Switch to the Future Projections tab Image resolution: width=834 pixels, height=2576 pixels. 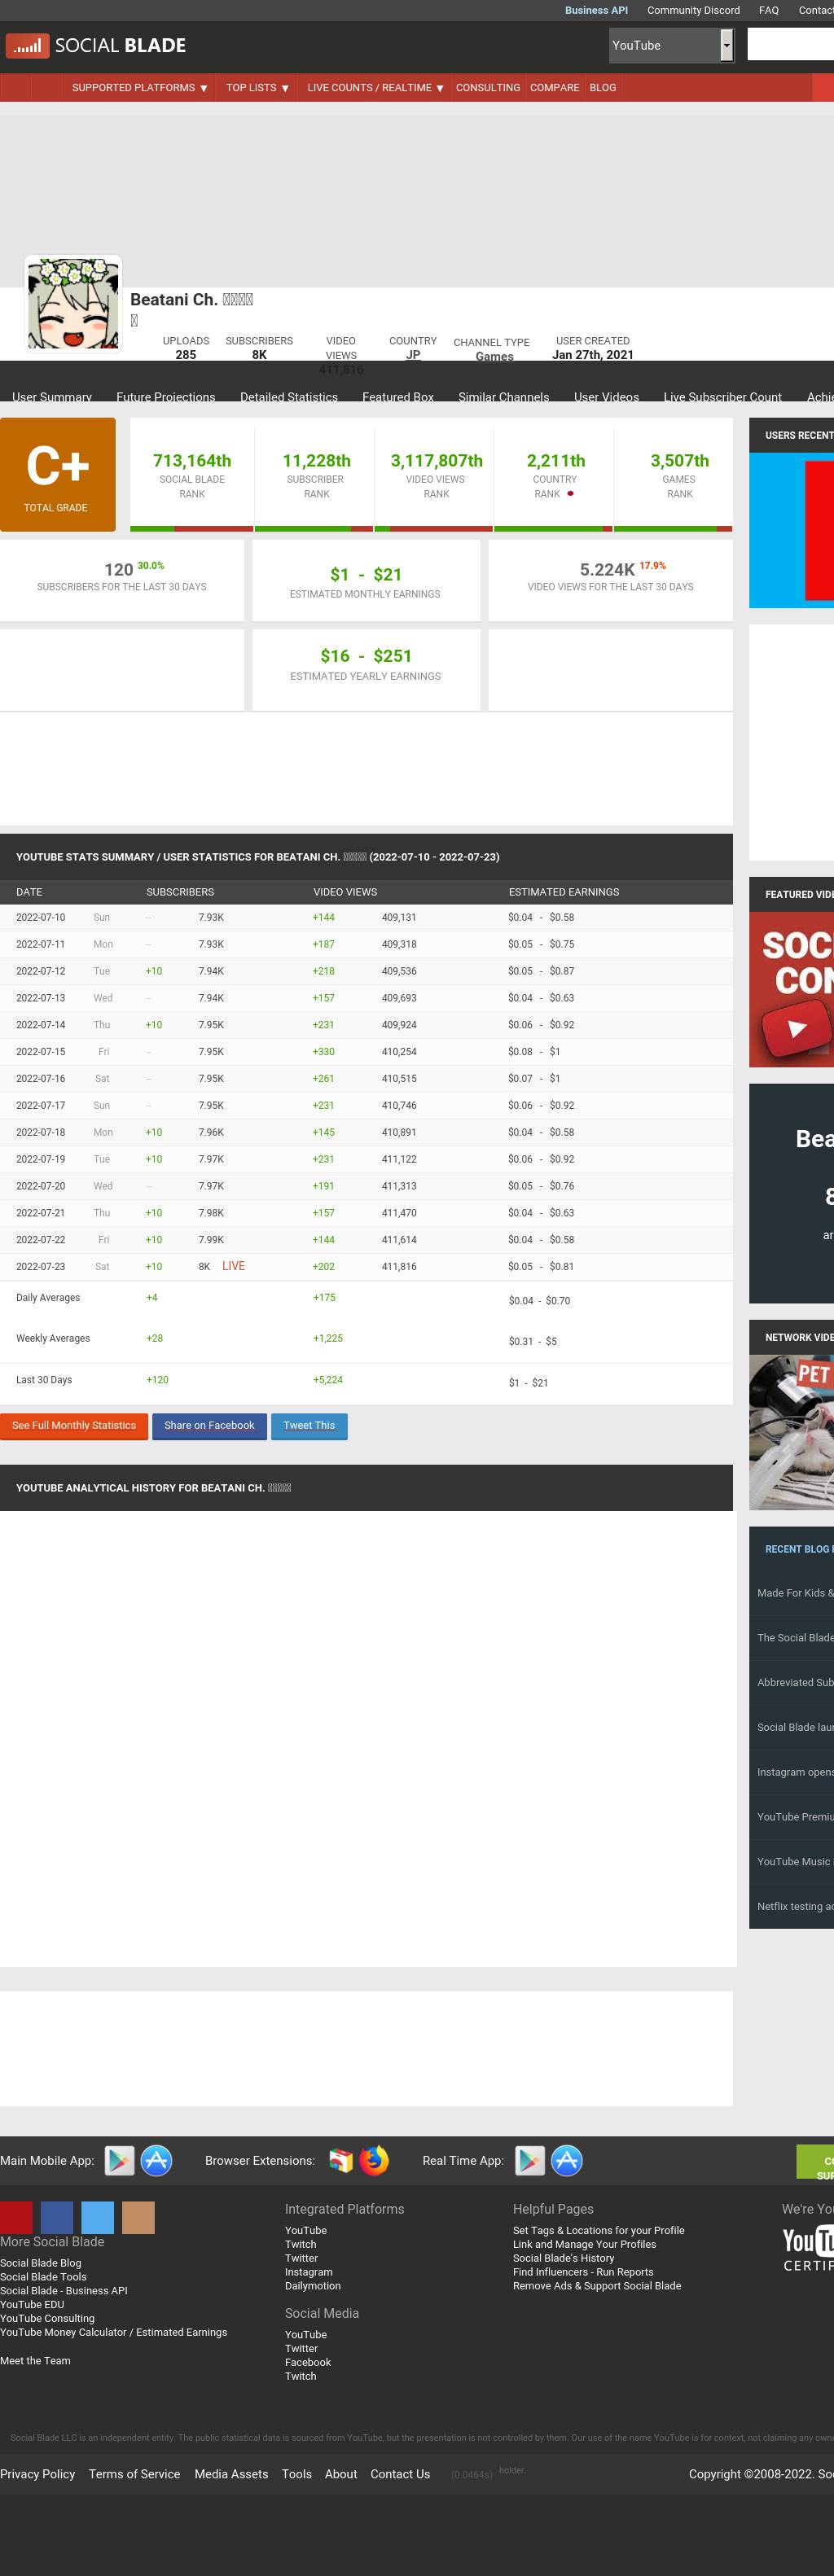pos(165,397)
